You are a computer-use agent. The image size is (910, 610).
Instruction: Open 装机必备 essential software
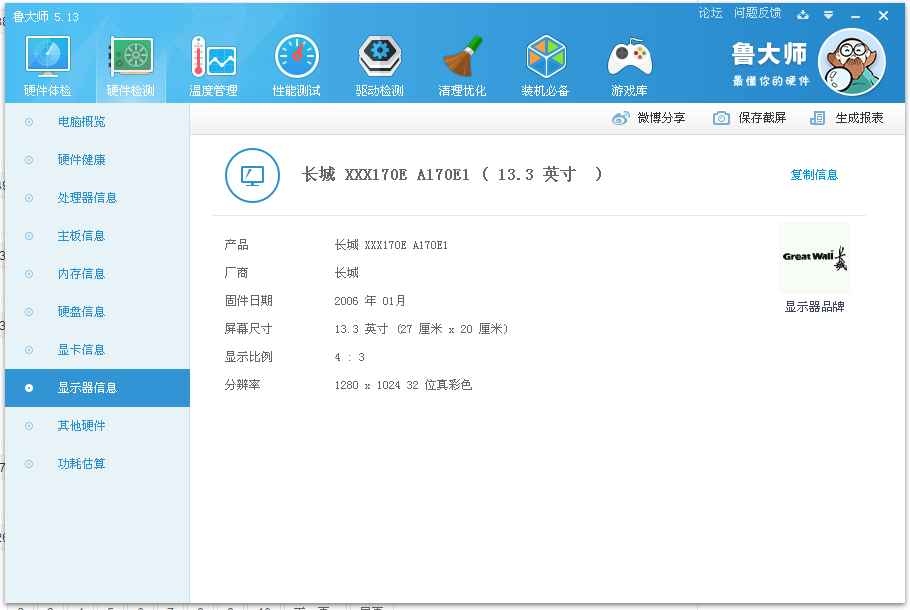546,66
